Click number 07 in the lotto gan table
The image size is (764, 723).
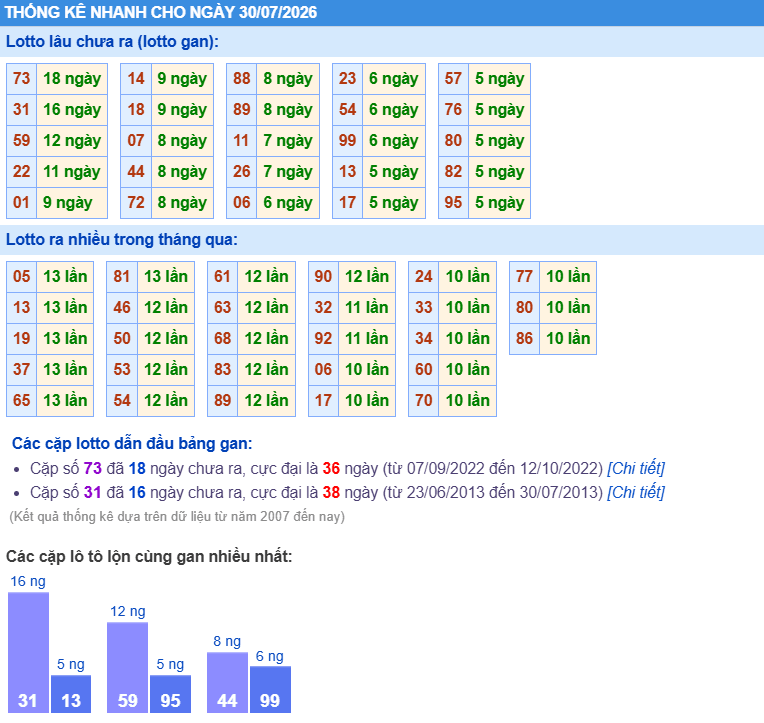click(x=136, y=141)
